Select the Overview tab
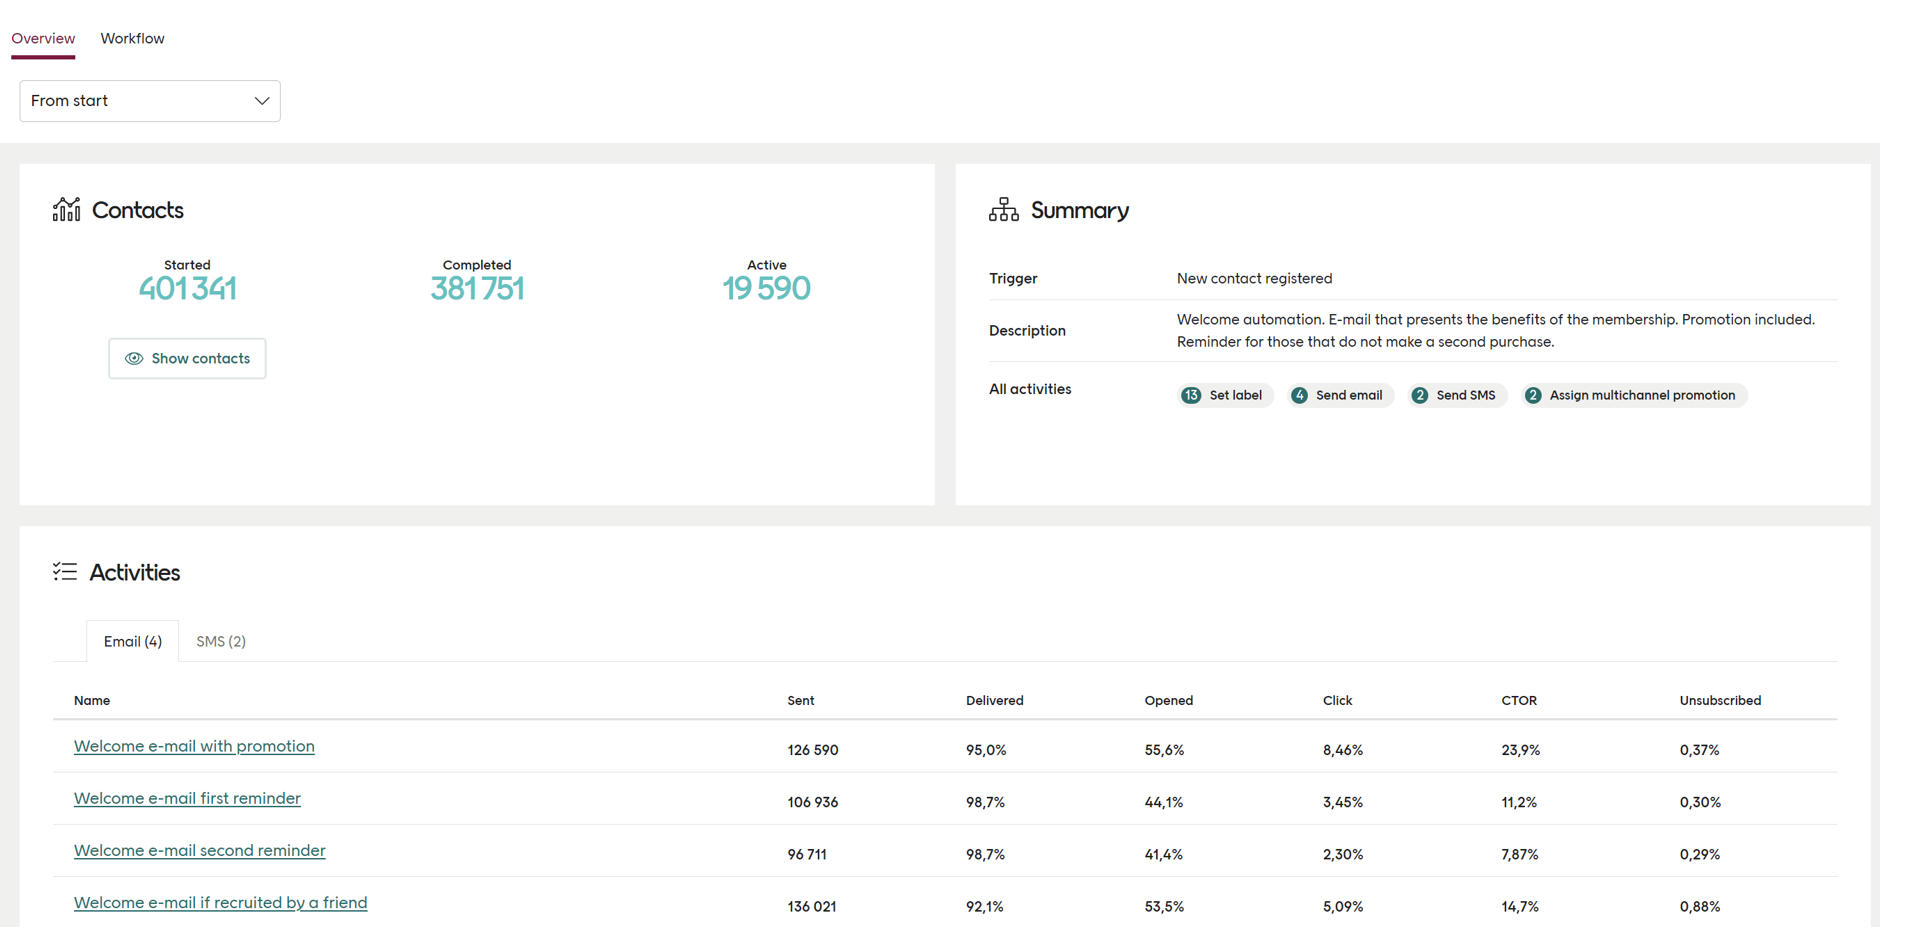This screenshot has height=941, width=1911. pos(42,38)
